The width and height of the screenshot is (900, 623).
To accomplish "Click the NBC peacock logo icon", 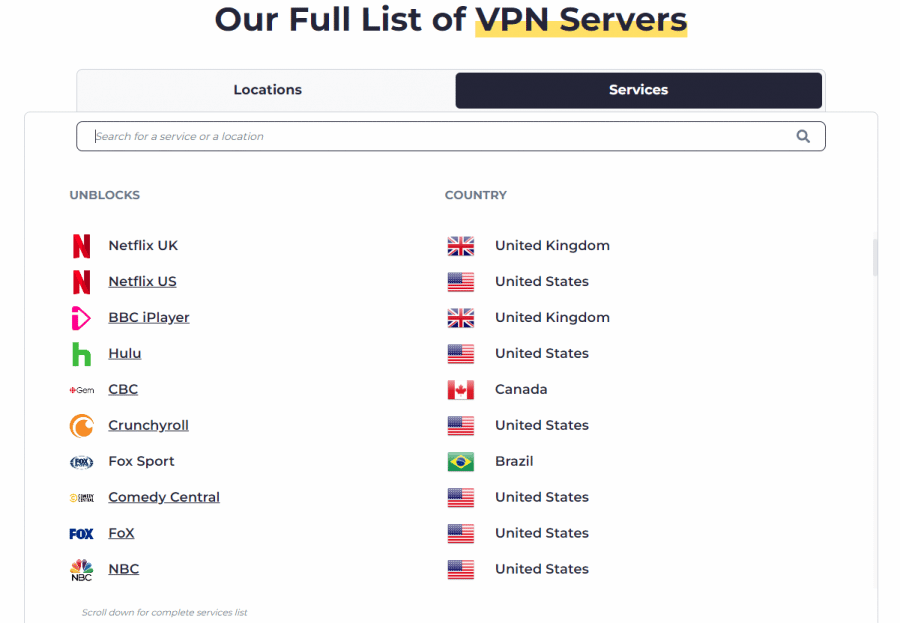I will click(82, 570).
